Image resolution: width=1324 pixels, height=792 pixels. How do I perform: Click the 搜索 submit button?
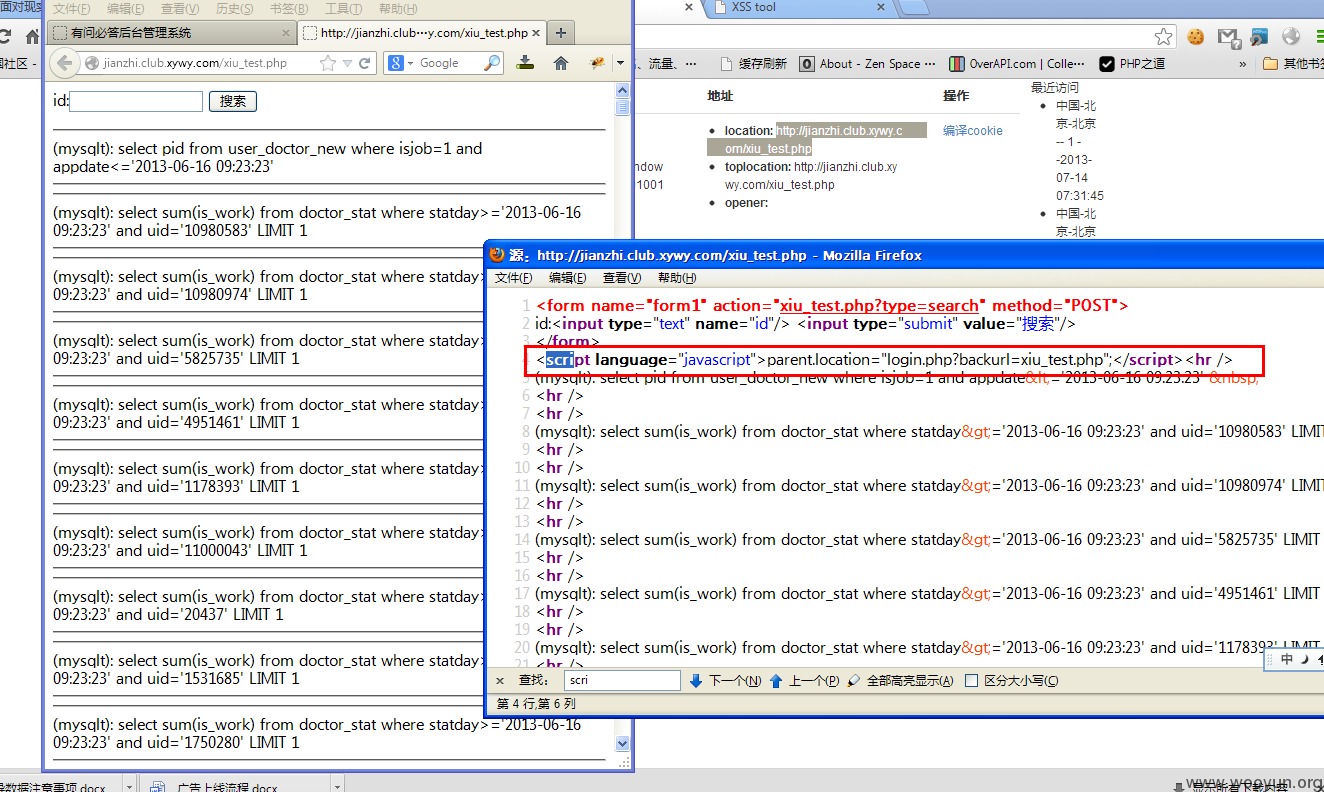pos(233,101)
